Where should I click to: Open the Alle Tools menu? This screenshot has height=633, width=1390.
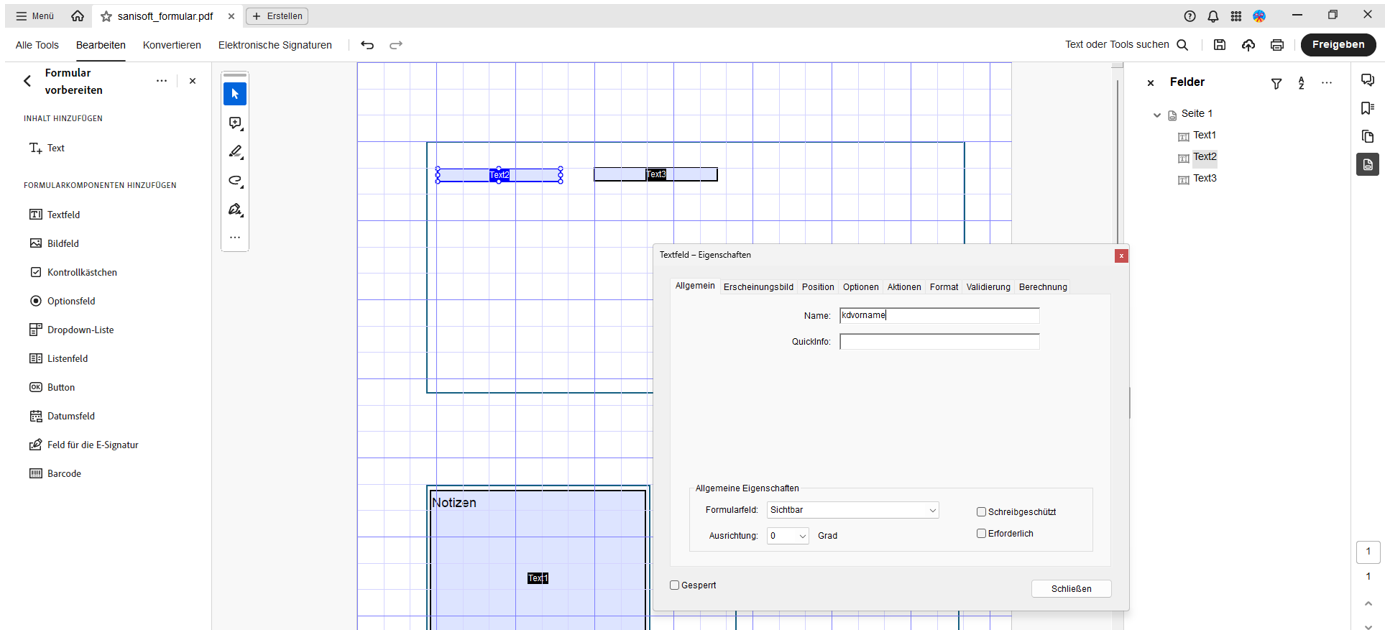(37, 45)
